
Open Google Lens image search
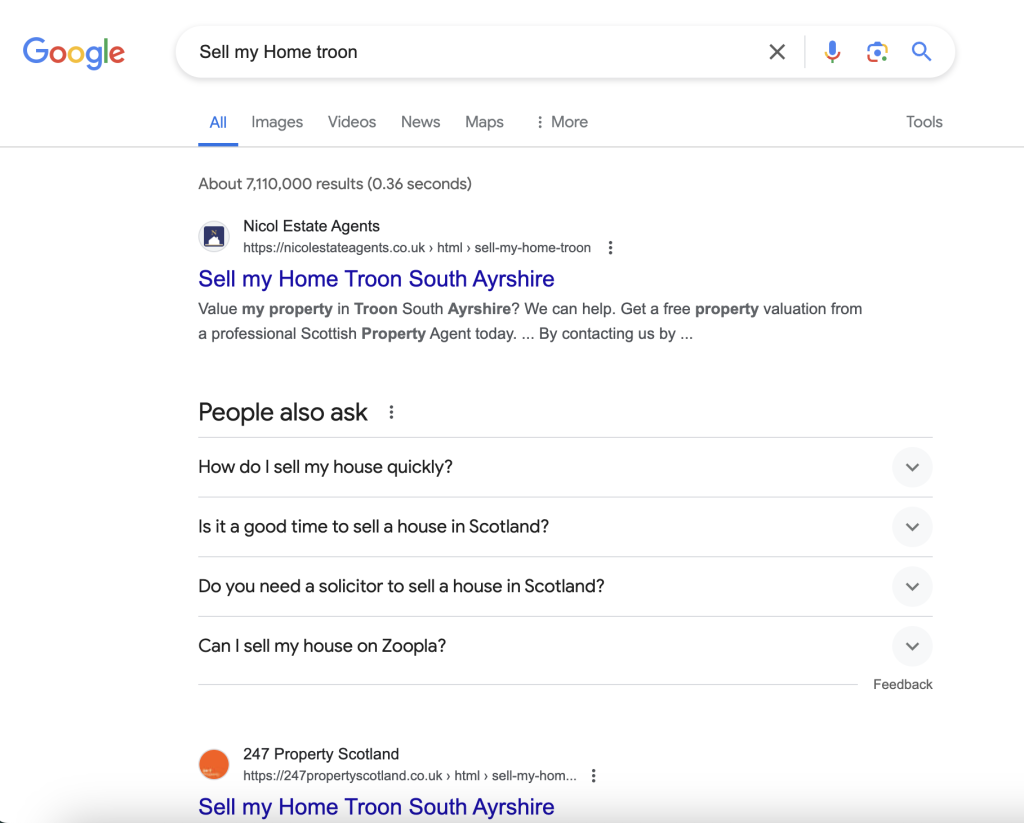click(877, 51)
